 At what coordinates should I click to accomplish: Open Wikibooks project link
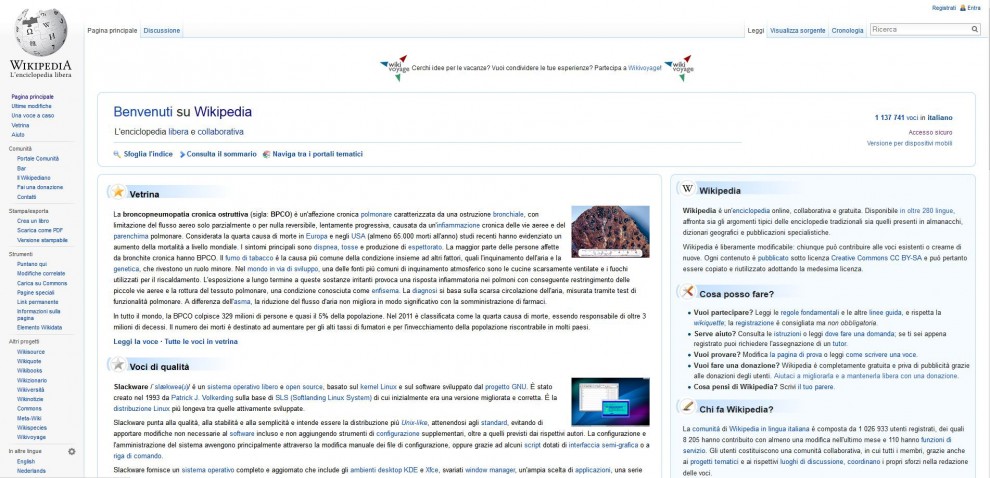[30, 371]
